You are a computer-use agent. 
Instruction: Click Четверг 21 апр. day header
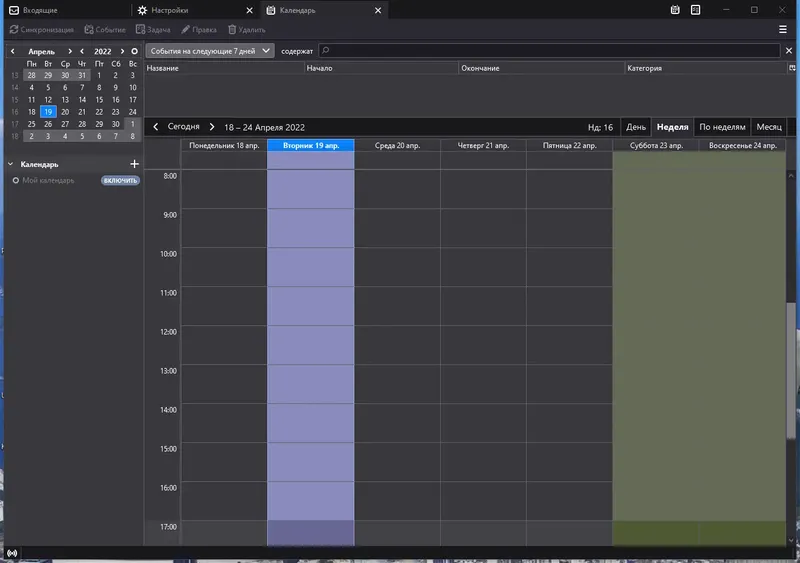coord(483,145)
